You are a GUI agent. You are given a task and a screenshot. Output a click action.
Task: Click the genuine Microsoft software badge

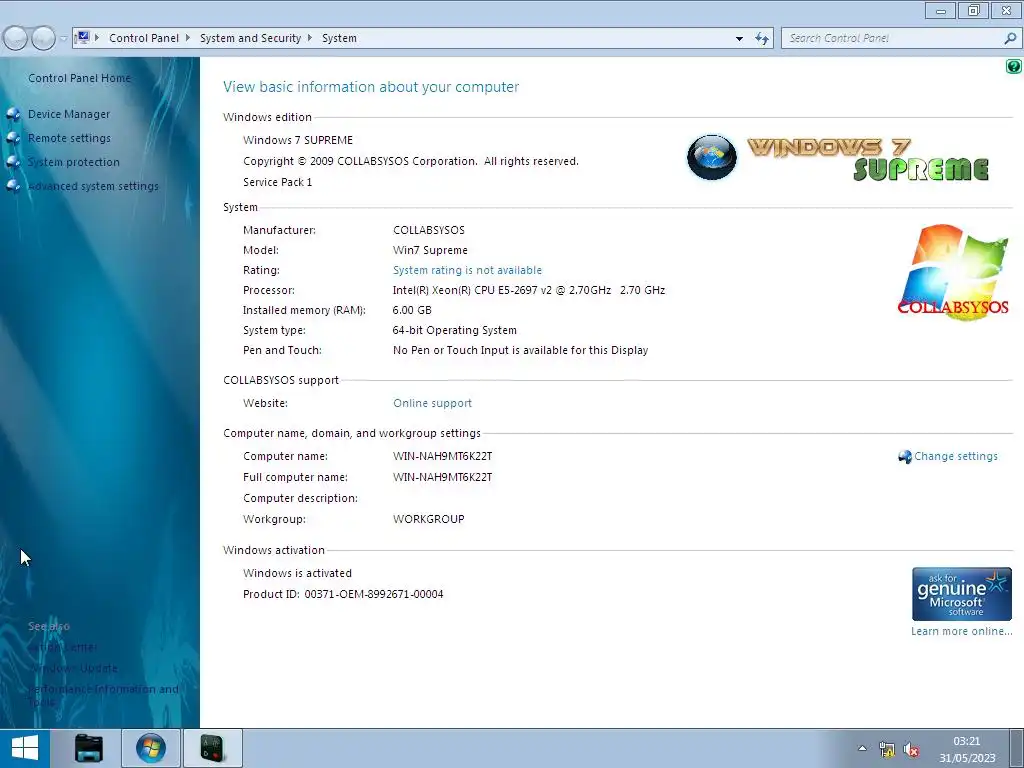click(961, 594)
